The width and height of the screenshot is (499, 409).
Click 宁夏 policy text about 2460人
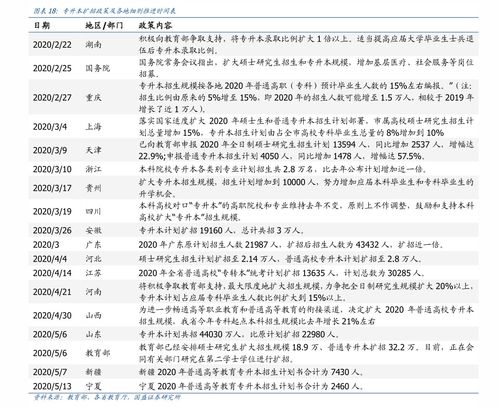click(251, 386)
